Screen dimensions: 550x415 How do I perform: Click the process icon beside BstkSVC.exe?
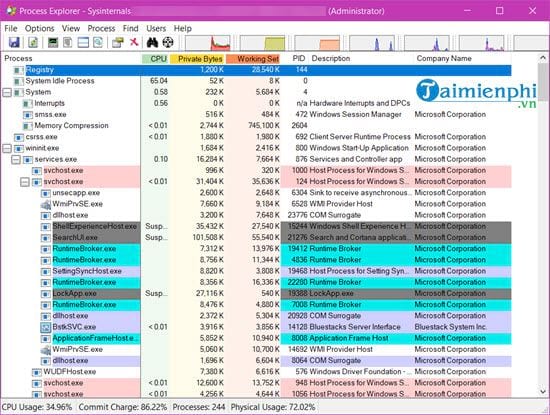click(46, 327)
